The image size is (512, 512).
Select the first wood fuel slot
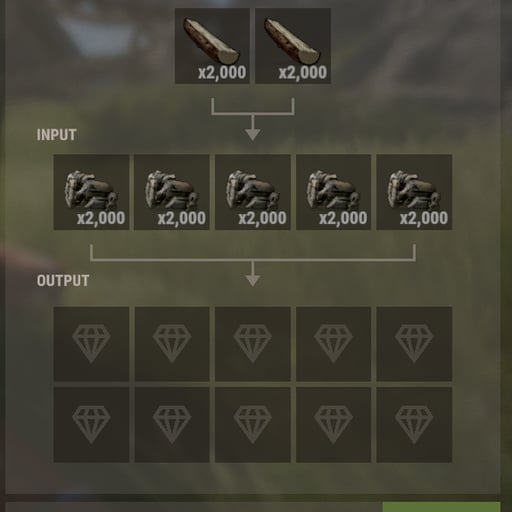(212, 46)
